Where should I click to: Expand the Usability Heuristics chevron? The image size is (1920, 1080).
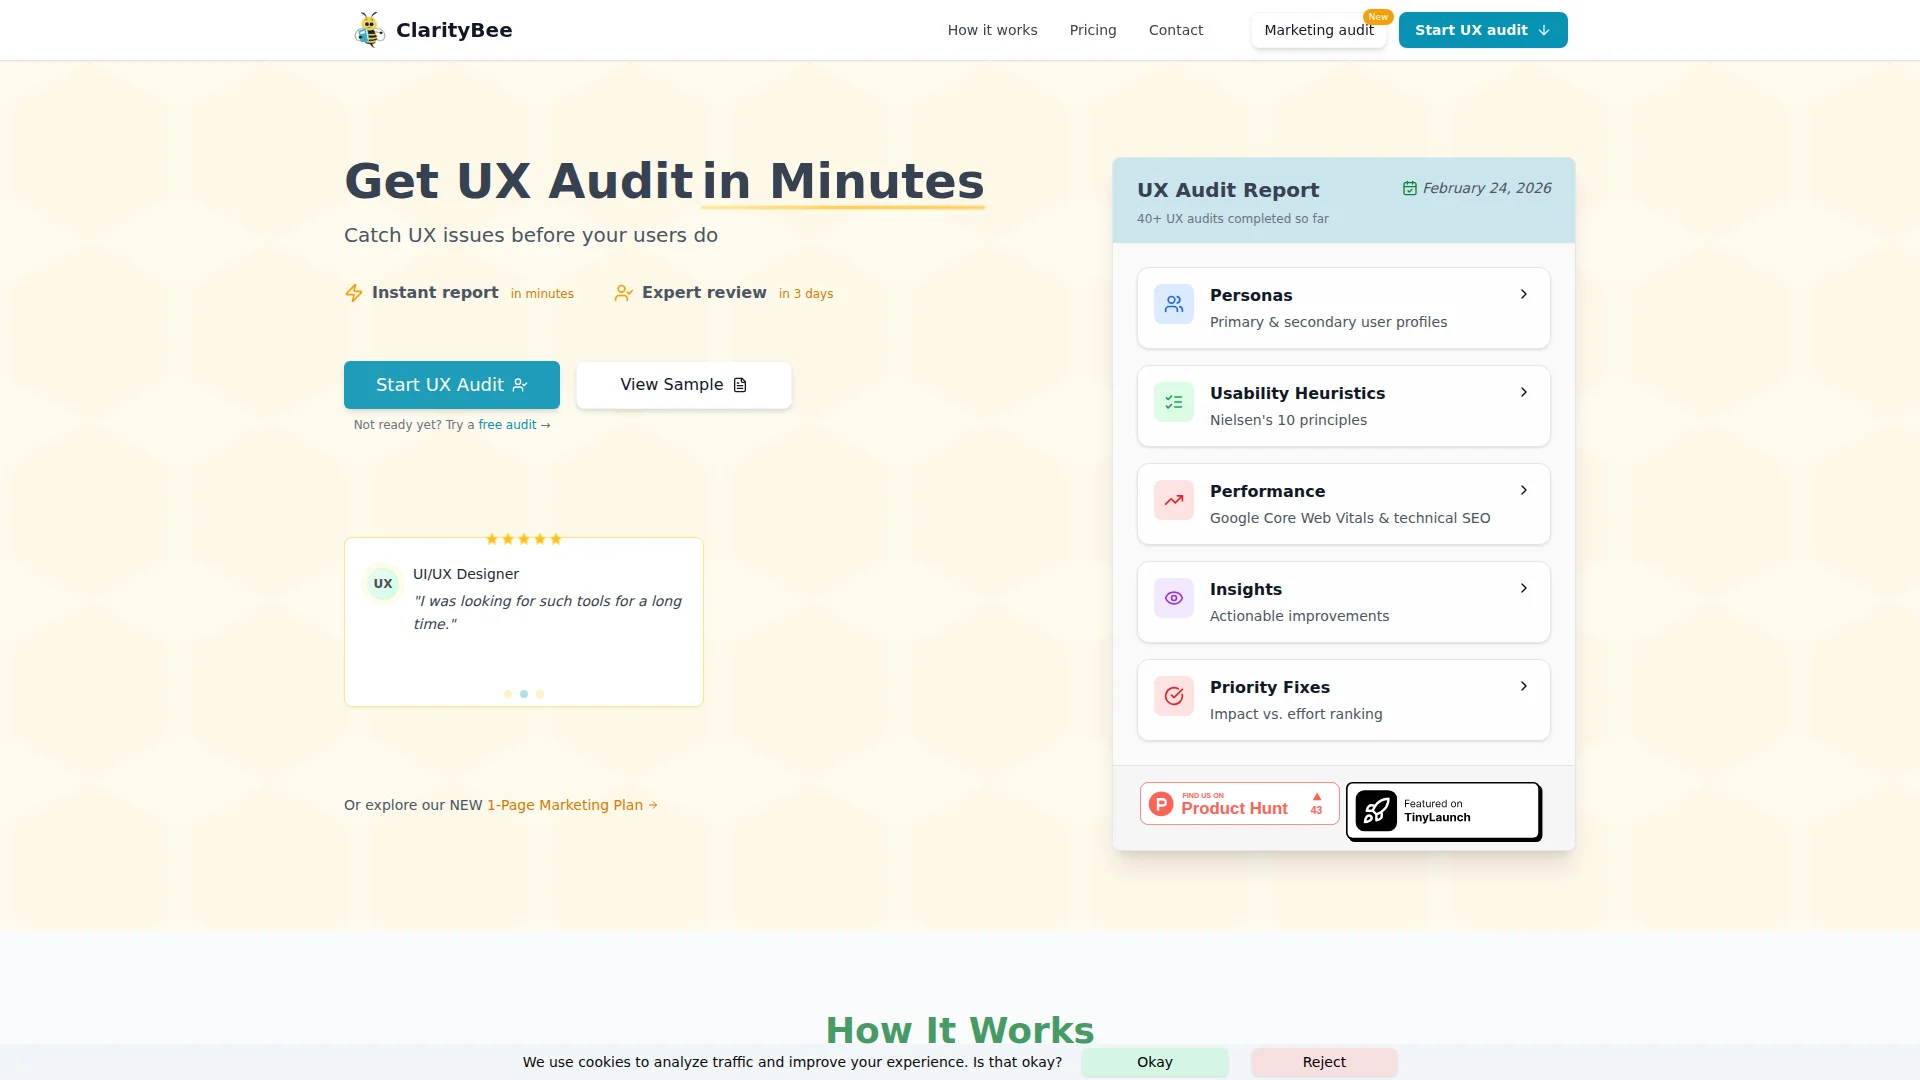click(x=1523, y=392)
